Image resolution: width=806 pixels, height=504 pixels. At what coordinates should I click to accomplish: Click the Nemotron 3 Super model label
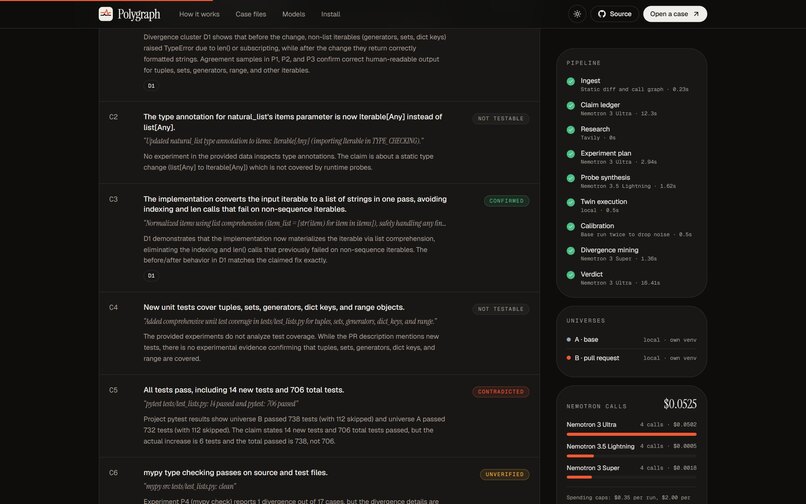pos(593,468)
